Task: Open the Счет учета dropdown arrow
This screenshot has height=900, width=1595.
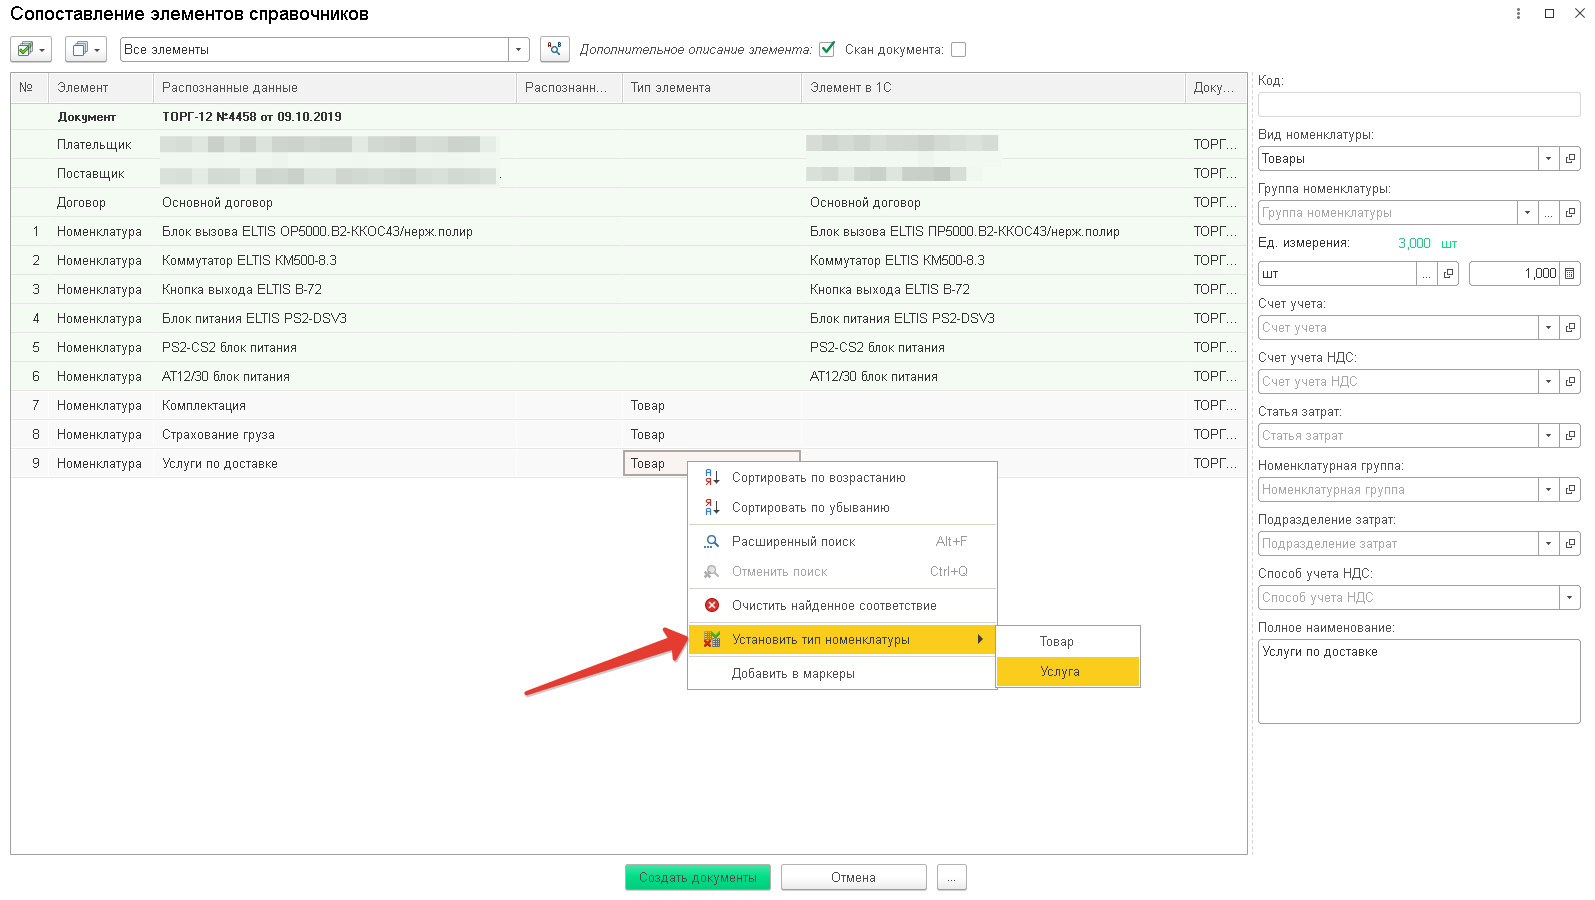Action: (1548, 327)
